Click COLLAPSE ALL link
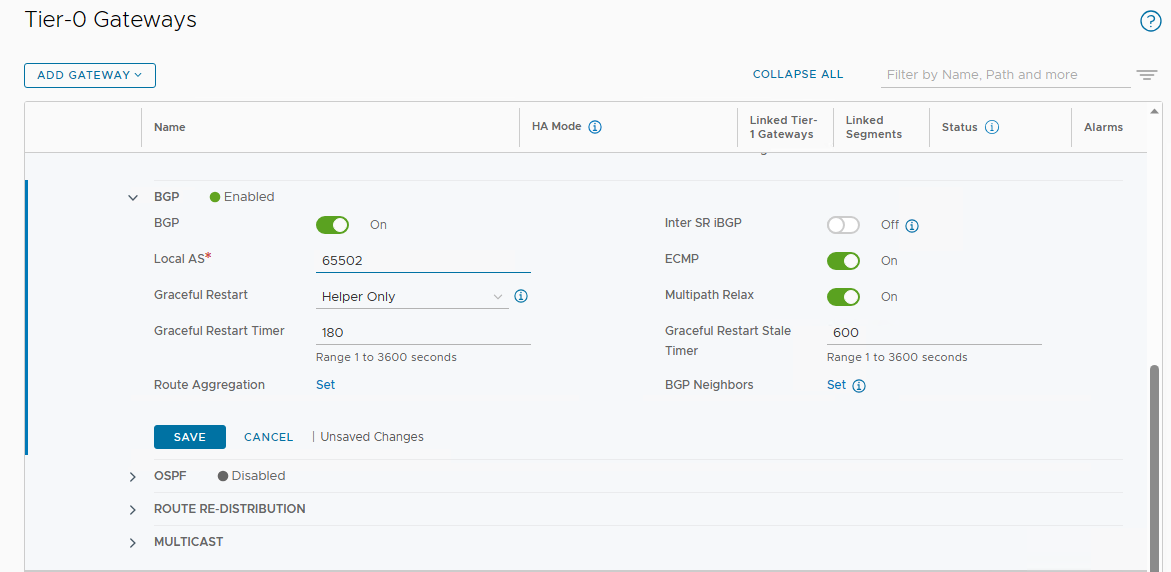The image size is (1171, 572). point(798,75)
